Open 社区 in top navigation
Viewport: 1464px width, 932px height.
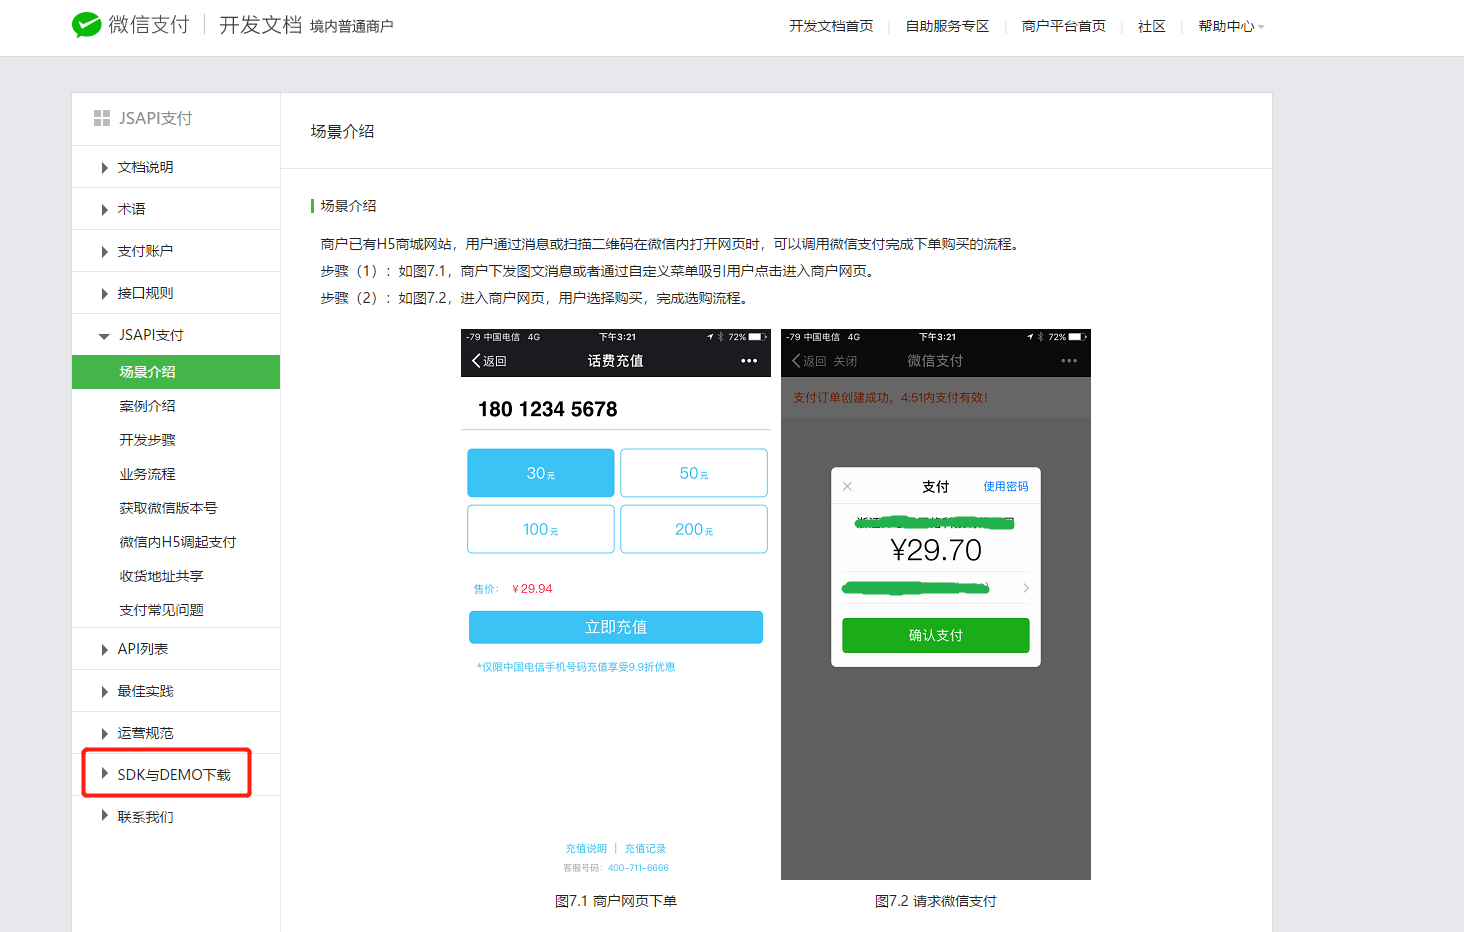1152,26
